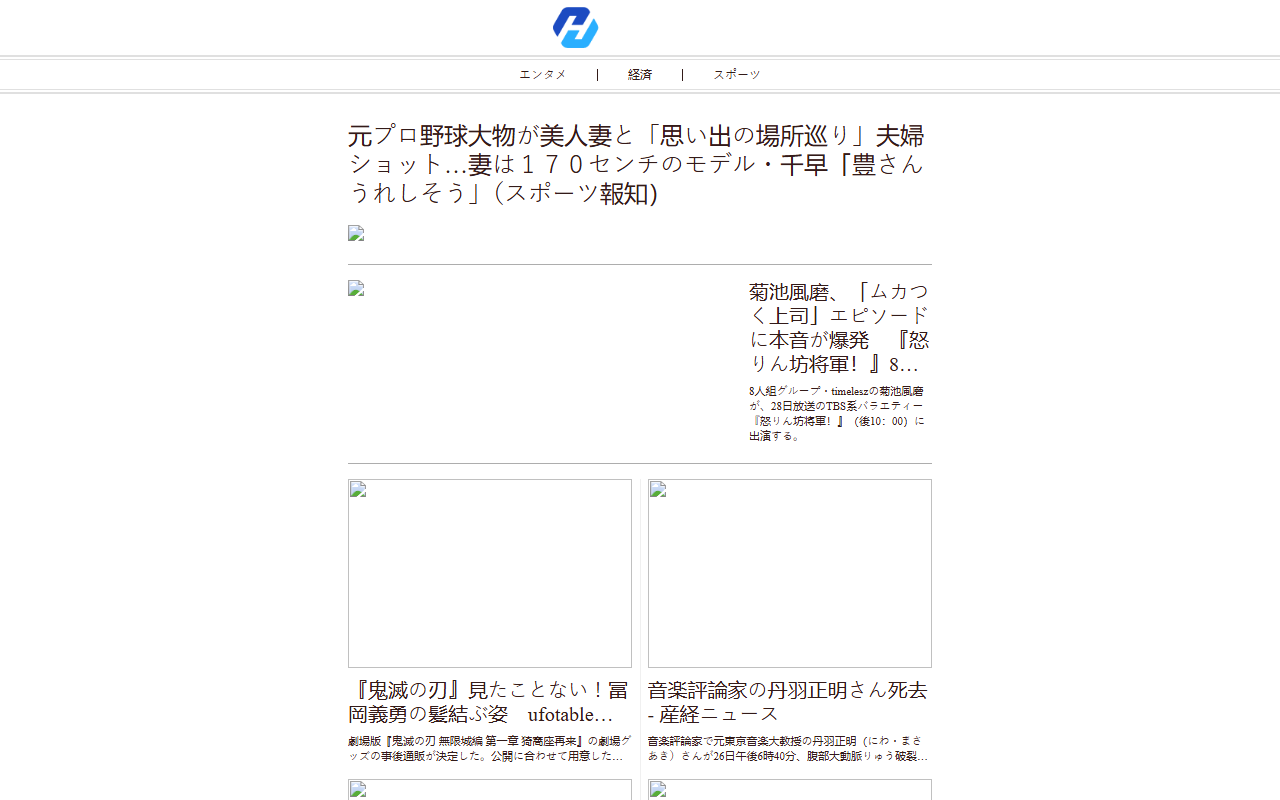Open the 元プロ野球大物 headline article
1280x800 pixels.
(x=637, y=164)
